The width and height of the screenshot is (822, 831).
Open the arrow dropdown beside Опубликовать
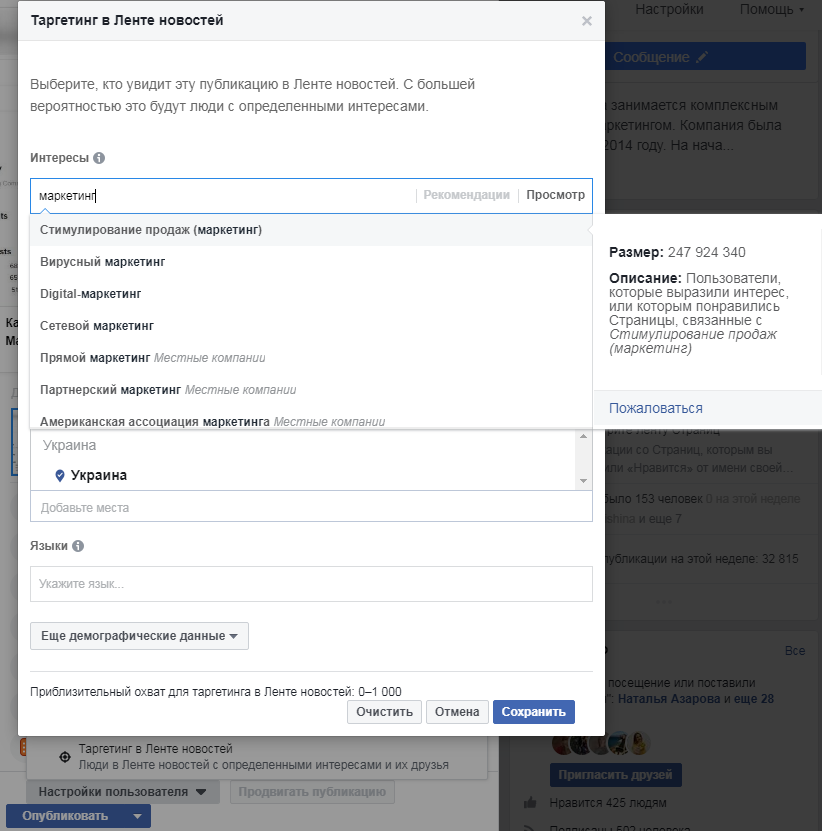(137, 816)
